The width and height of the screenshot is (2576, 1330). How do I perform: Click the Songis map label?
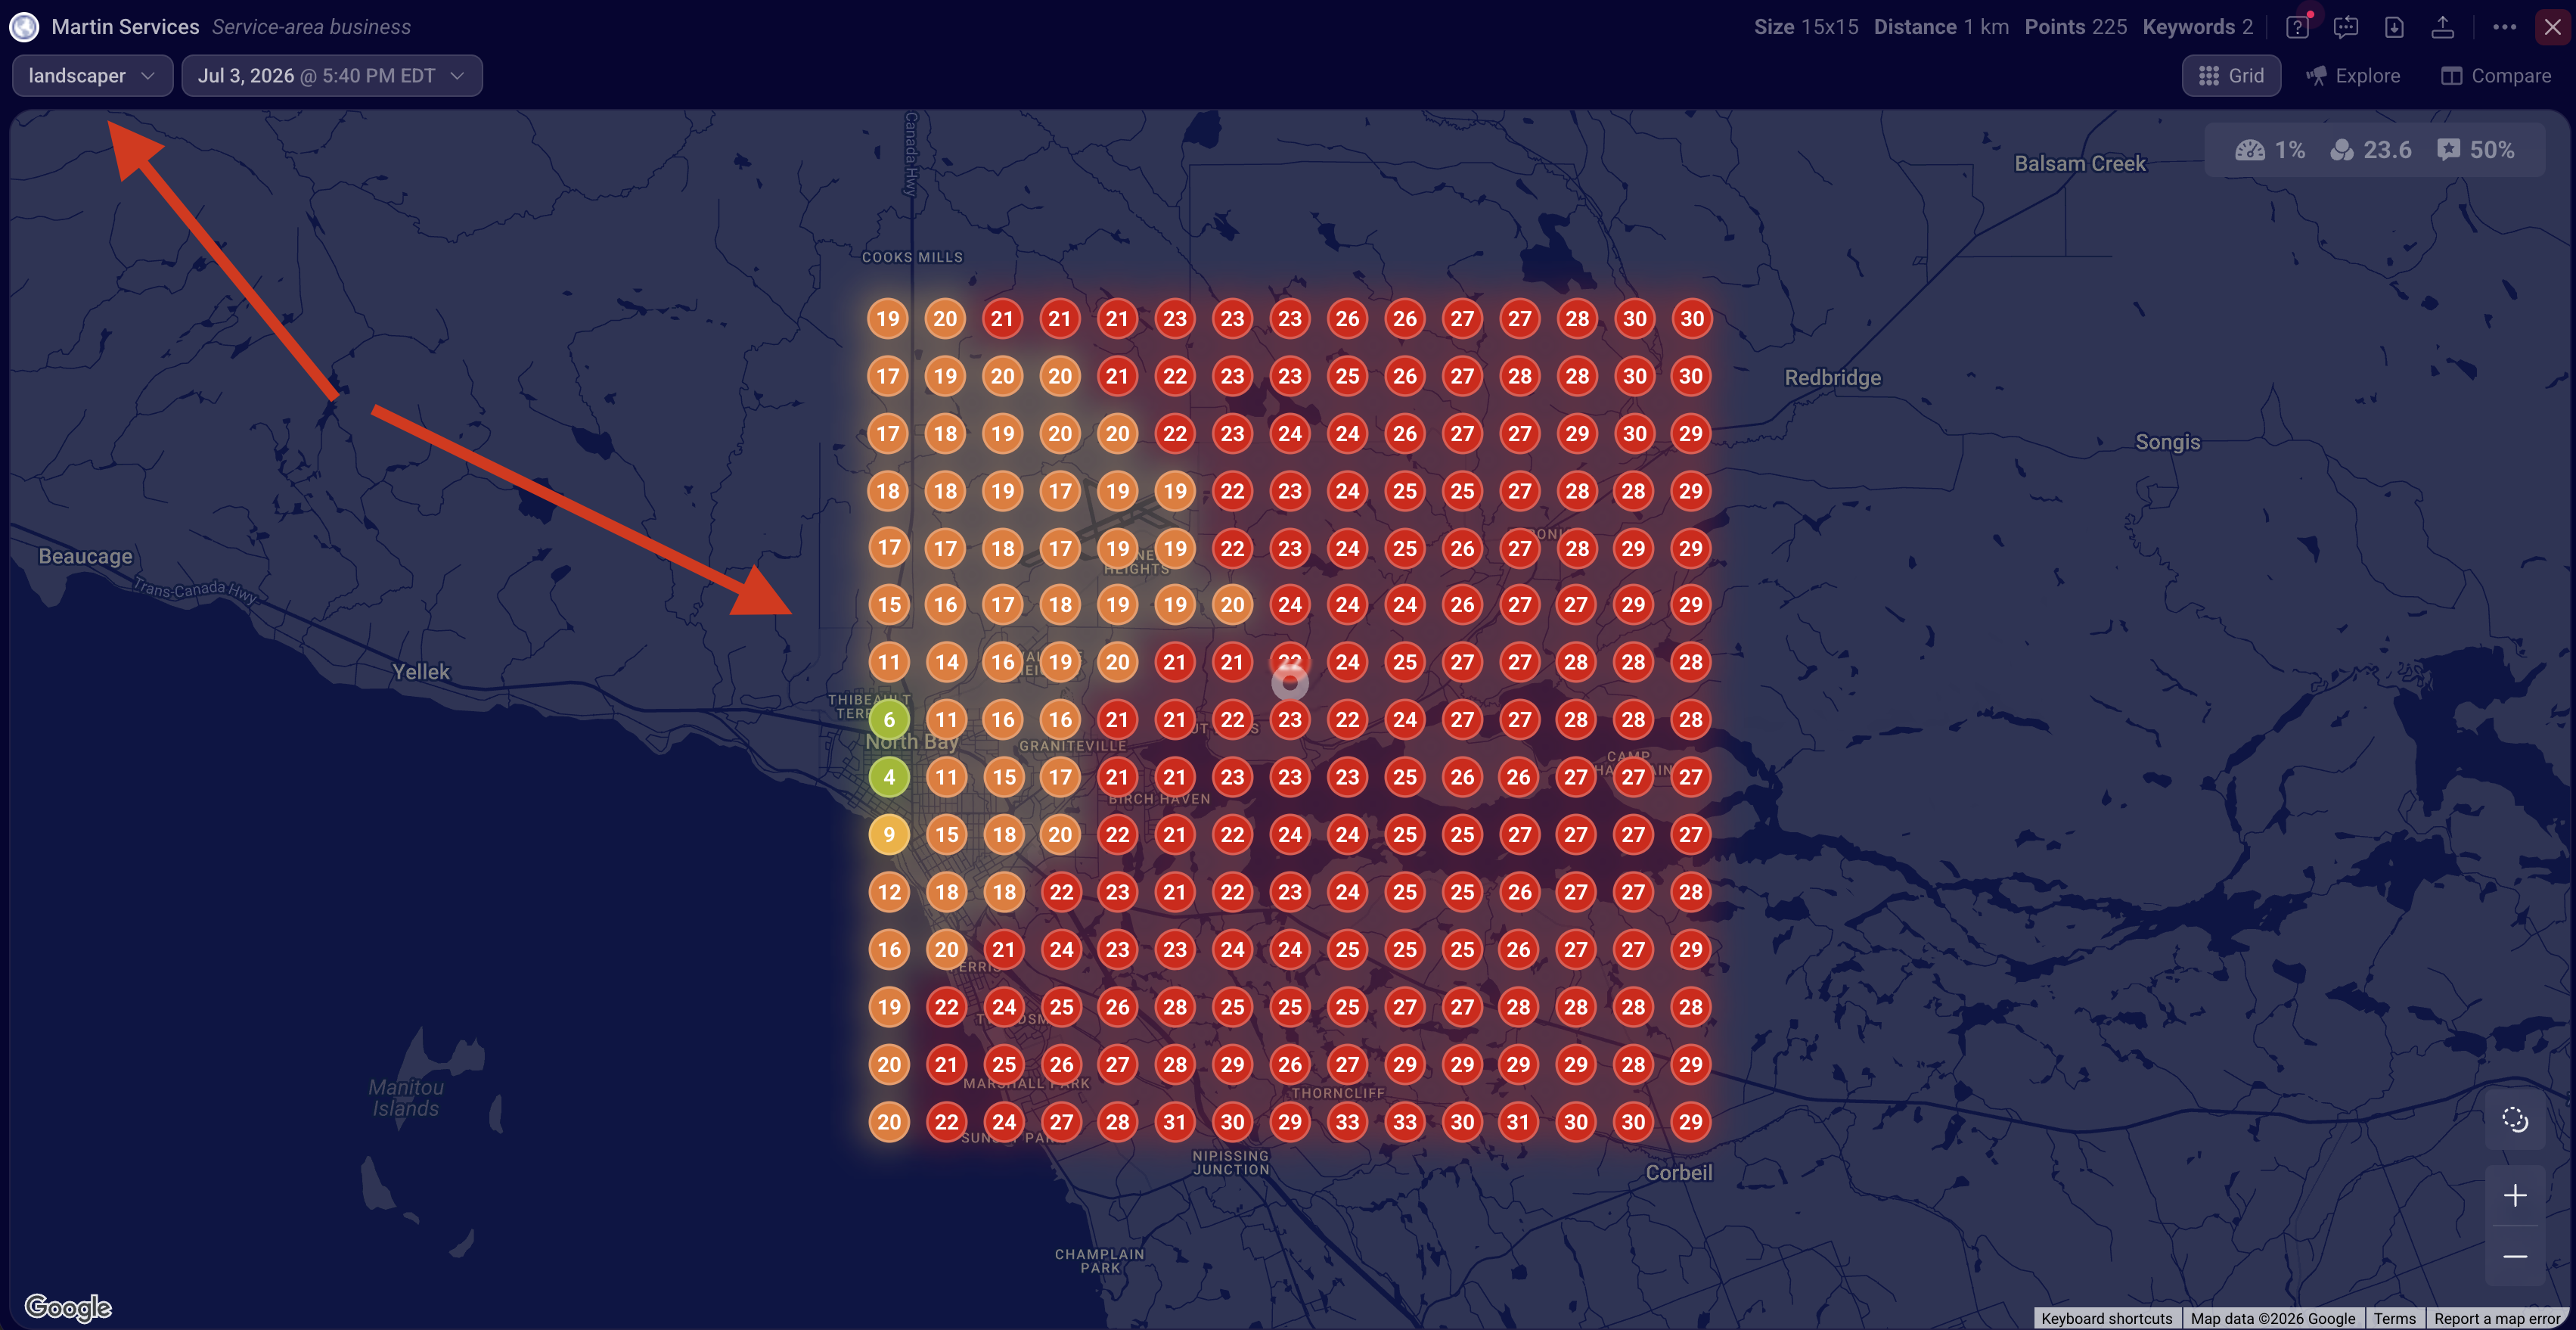click(x=2168, y=442)
